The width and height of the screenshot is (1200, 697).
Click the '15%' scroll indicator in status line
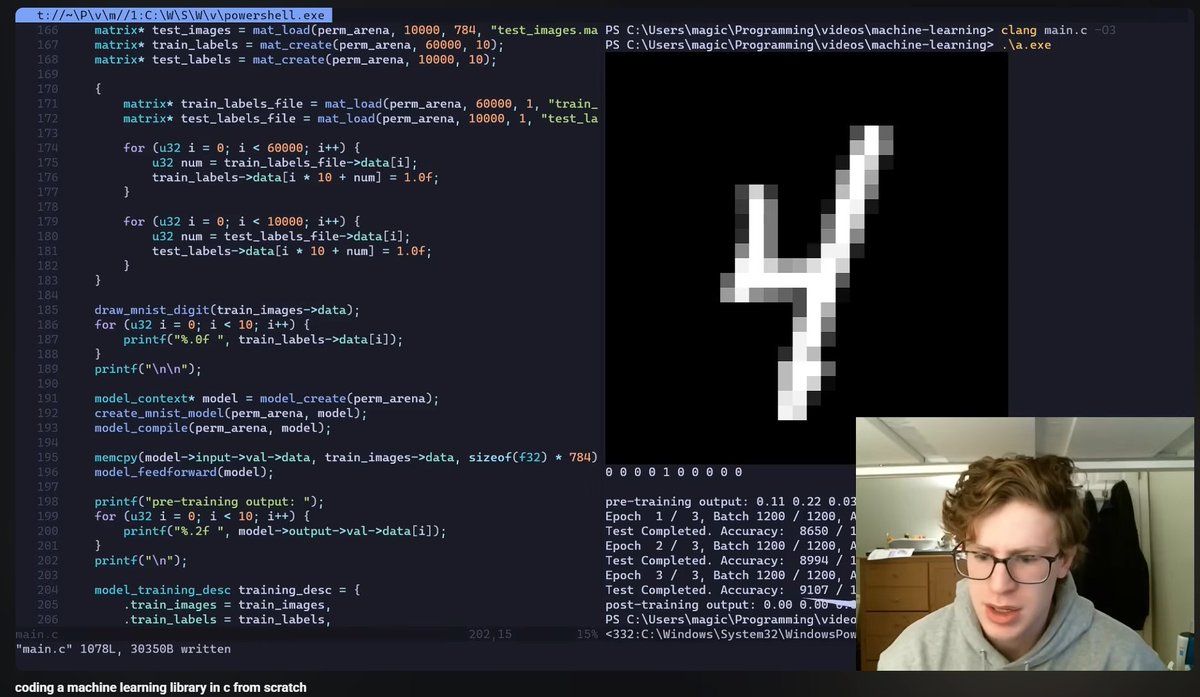587,635
